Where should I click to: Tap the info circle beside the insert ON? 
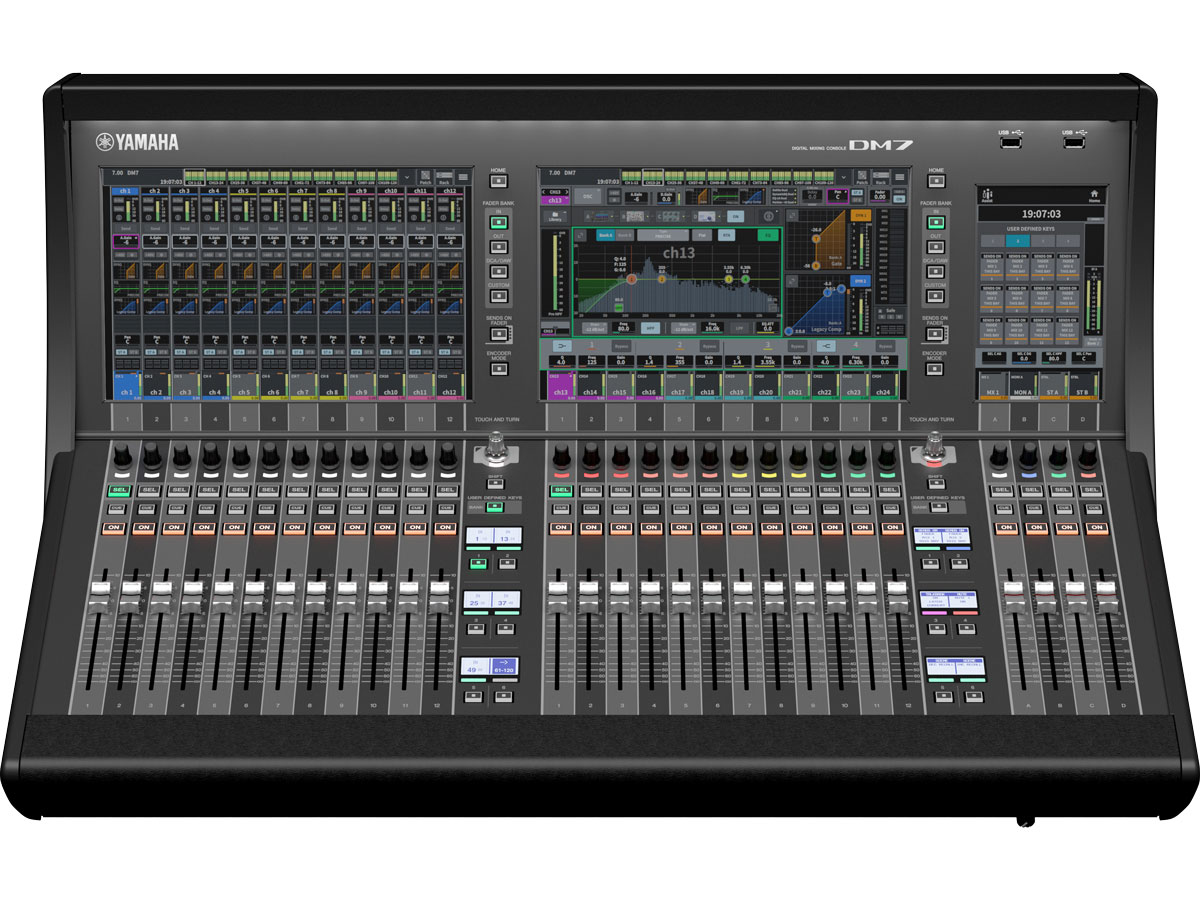point(768,216)
